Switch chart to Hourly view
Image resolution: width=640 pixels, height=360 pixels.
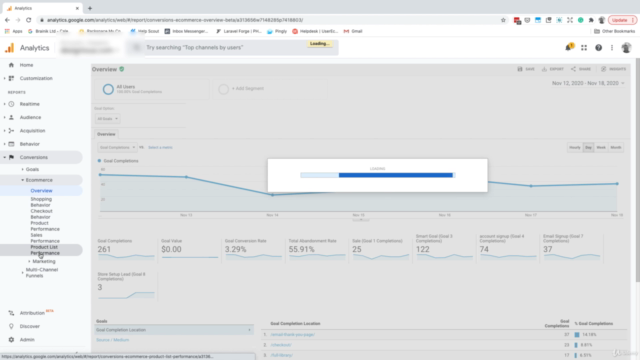point(575,147)
